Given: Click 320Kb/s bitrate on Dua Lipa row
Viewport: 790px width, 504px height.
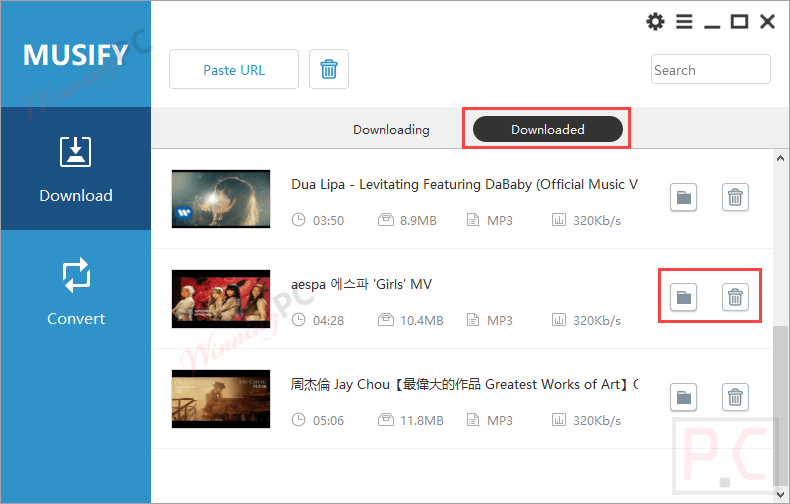Looking at the screenshot, I should coord(597,220).
